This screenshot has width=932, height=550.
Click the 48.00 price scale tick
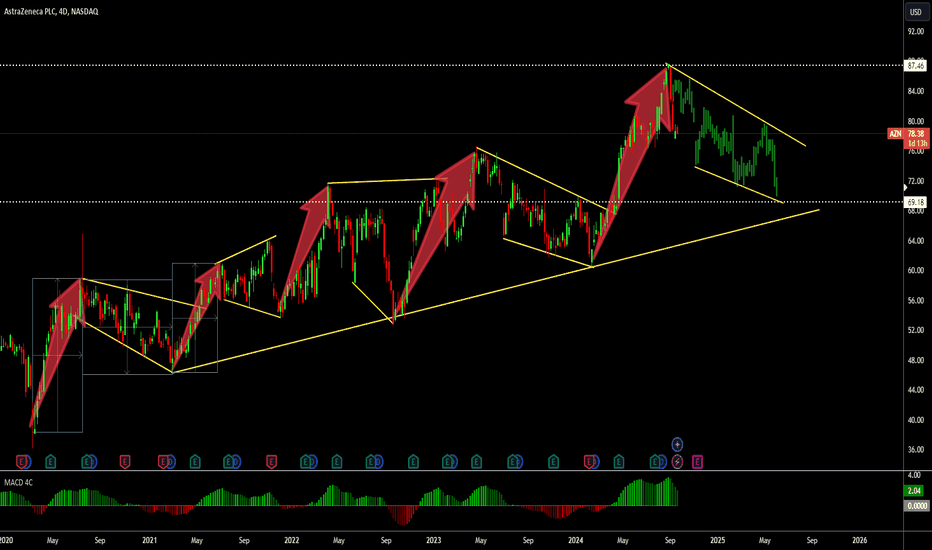916,360
